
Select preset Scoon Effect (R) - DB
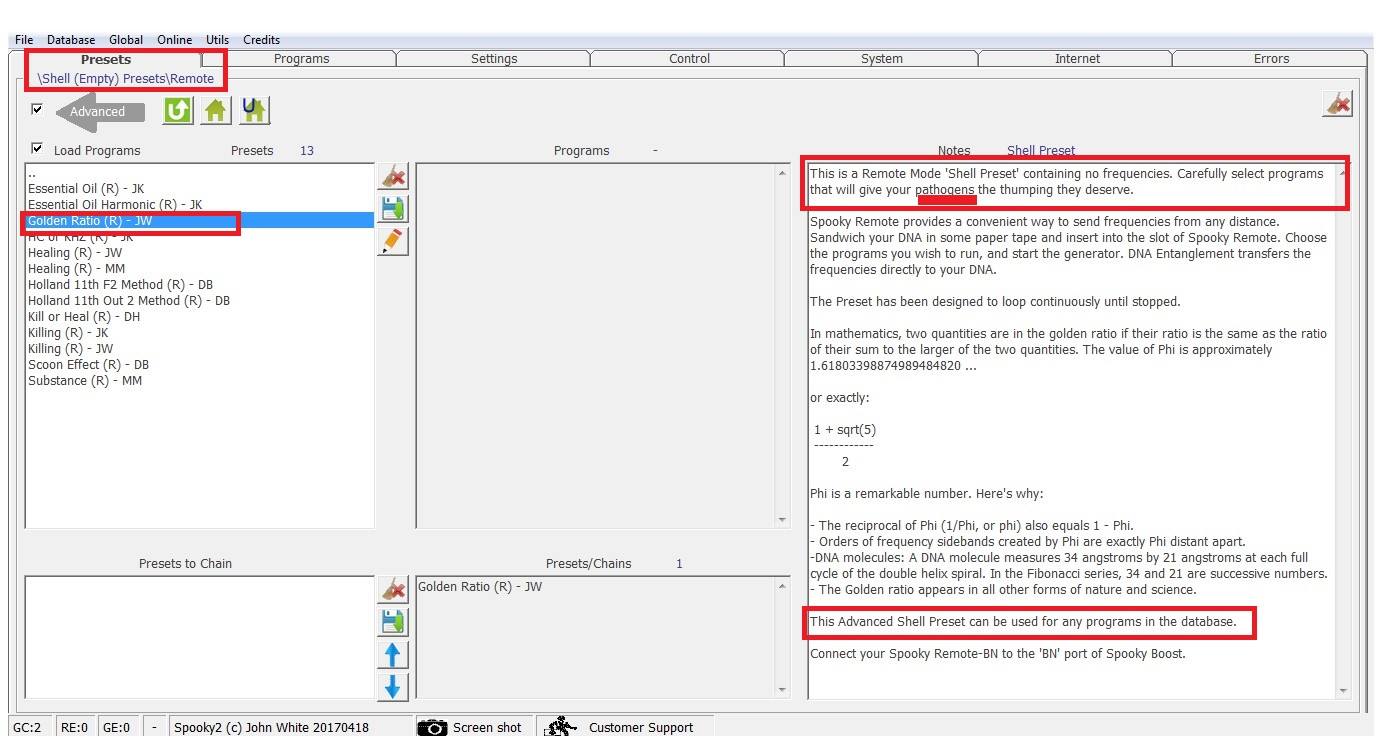[x=200, y=364]
